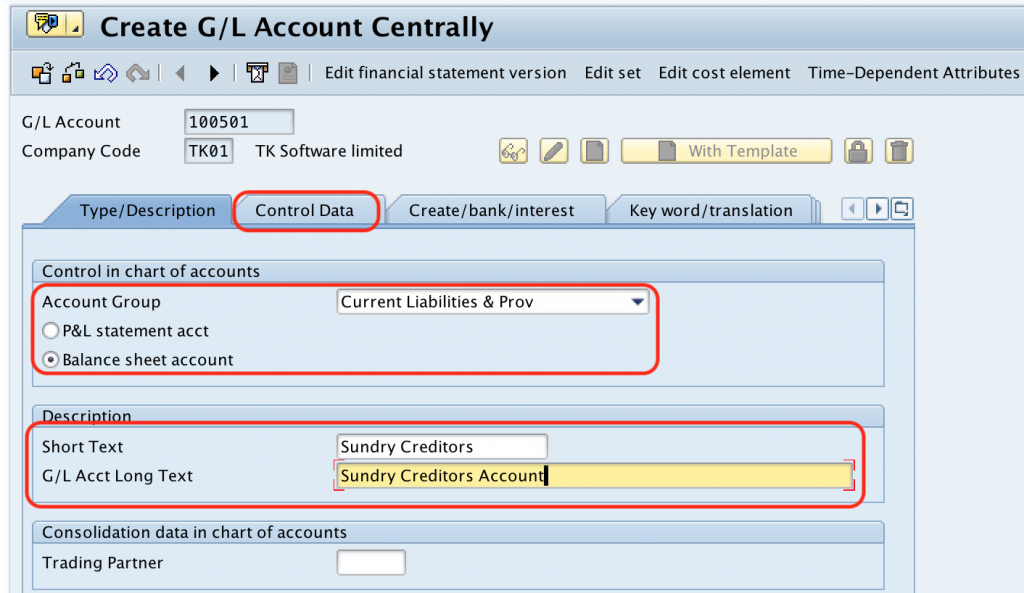Click the Undo arrow in the toolbar

[106, 72]
